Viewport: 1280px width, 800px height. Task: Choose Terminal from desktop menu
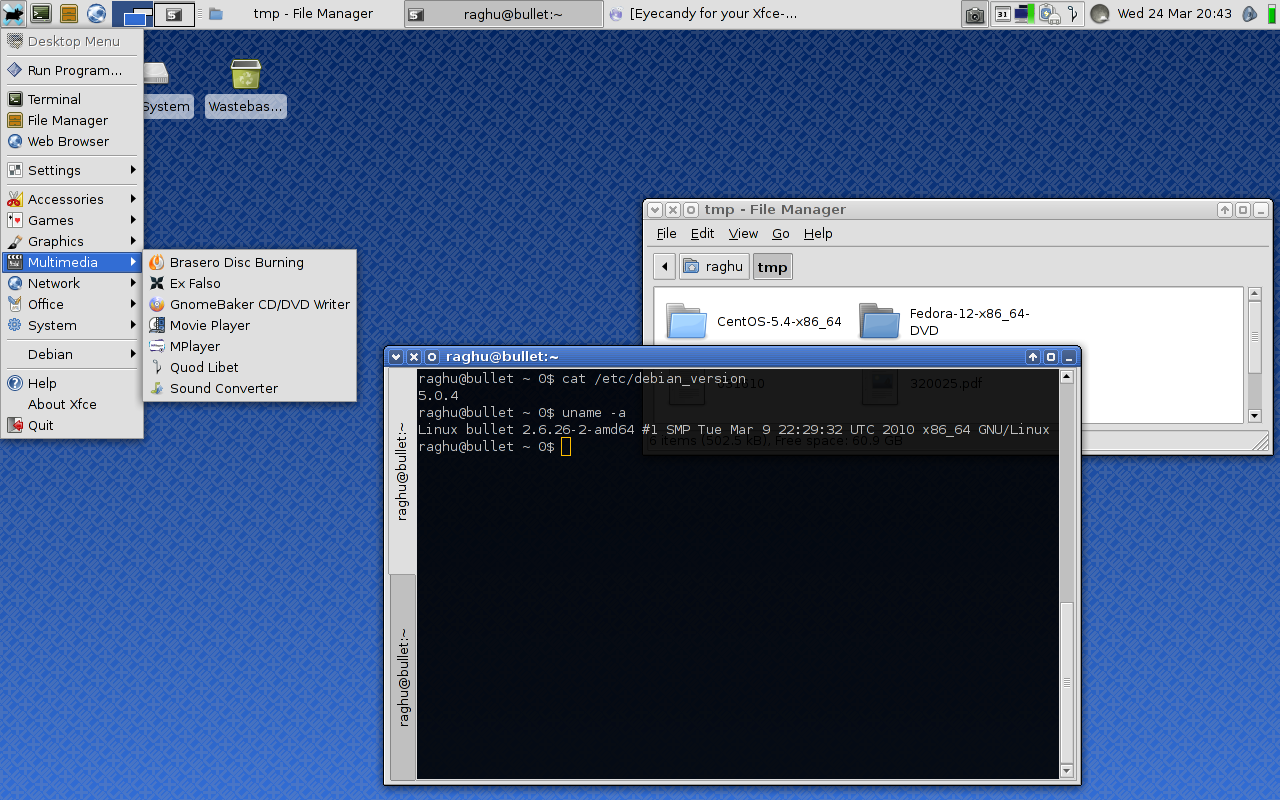(72, 99)
